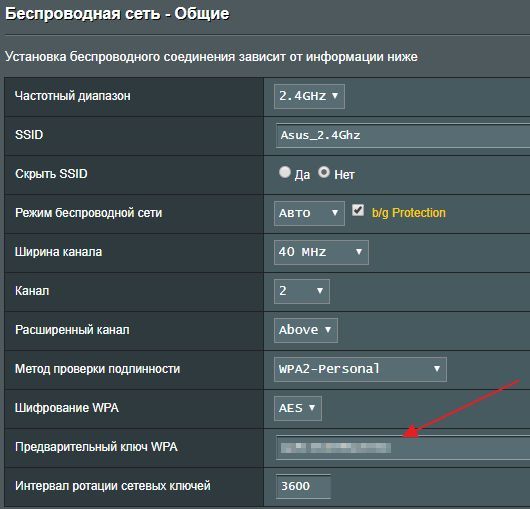This screenshot has height=509, width=530.
Task: Click the SSID field with Asus_2.4Ghz
Action: click(x=403, y=136)
